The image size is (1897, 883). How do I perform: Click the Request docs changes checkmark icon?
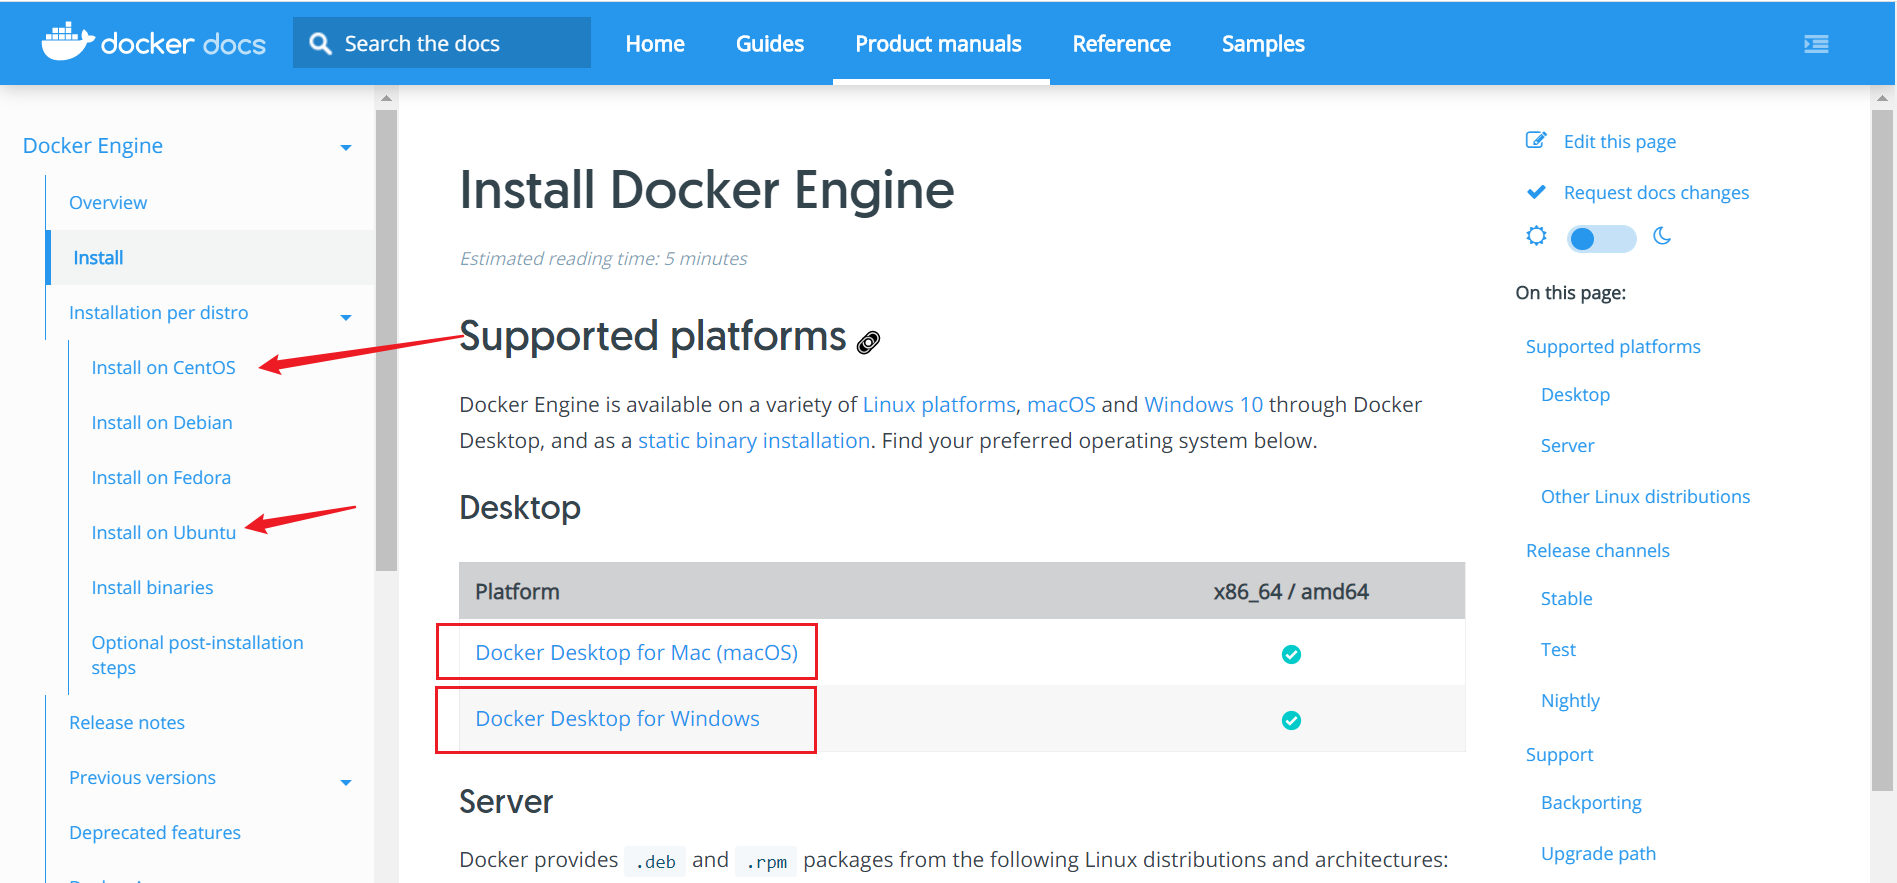click(x=1536, y=192)
